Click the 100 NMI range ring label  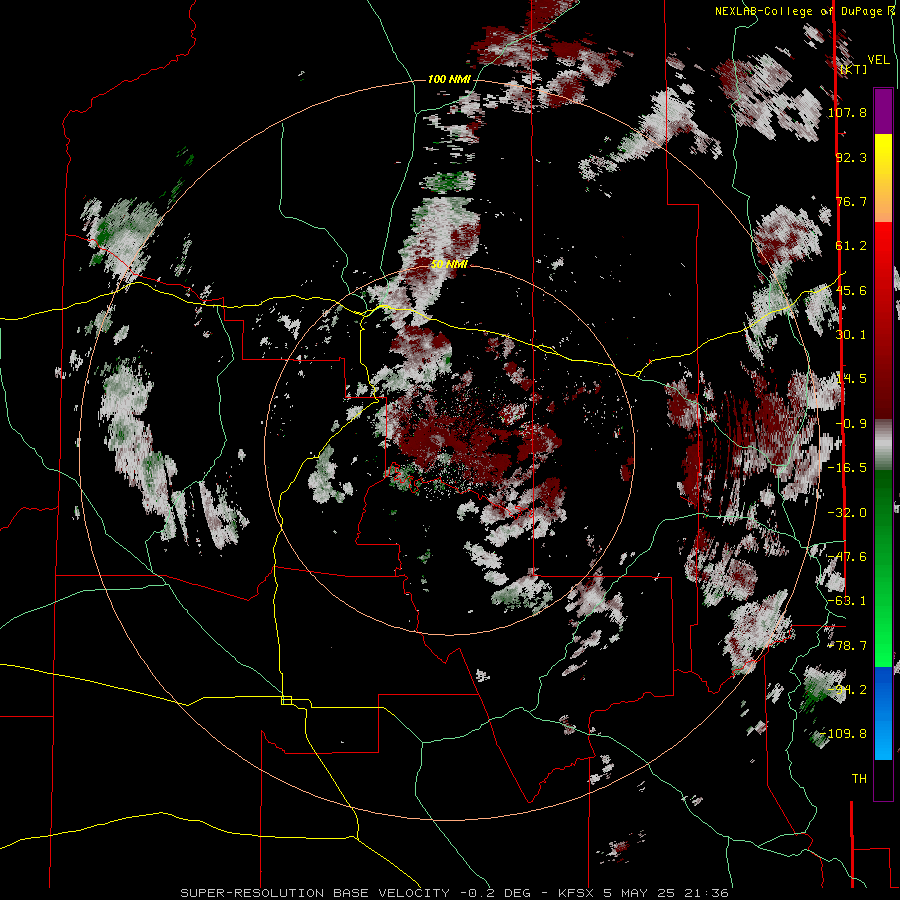point(449,79)
